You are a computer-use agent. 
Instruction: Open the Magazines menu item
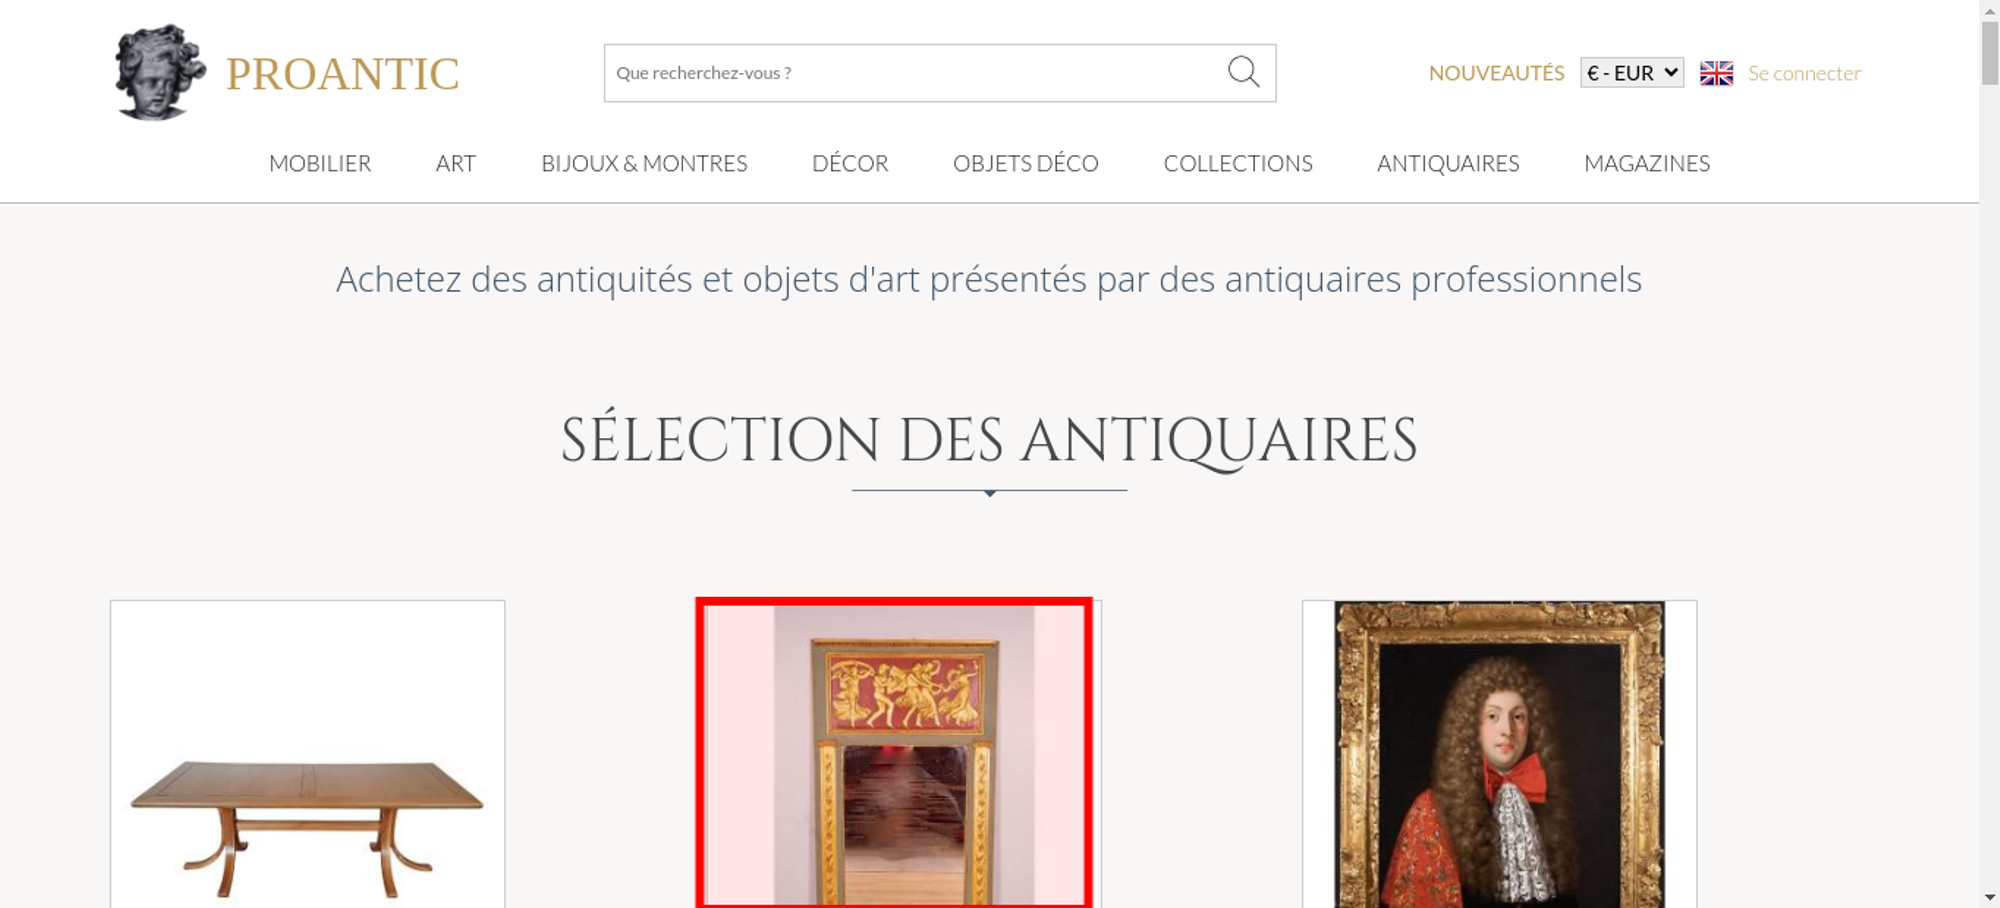[1646, 163]
